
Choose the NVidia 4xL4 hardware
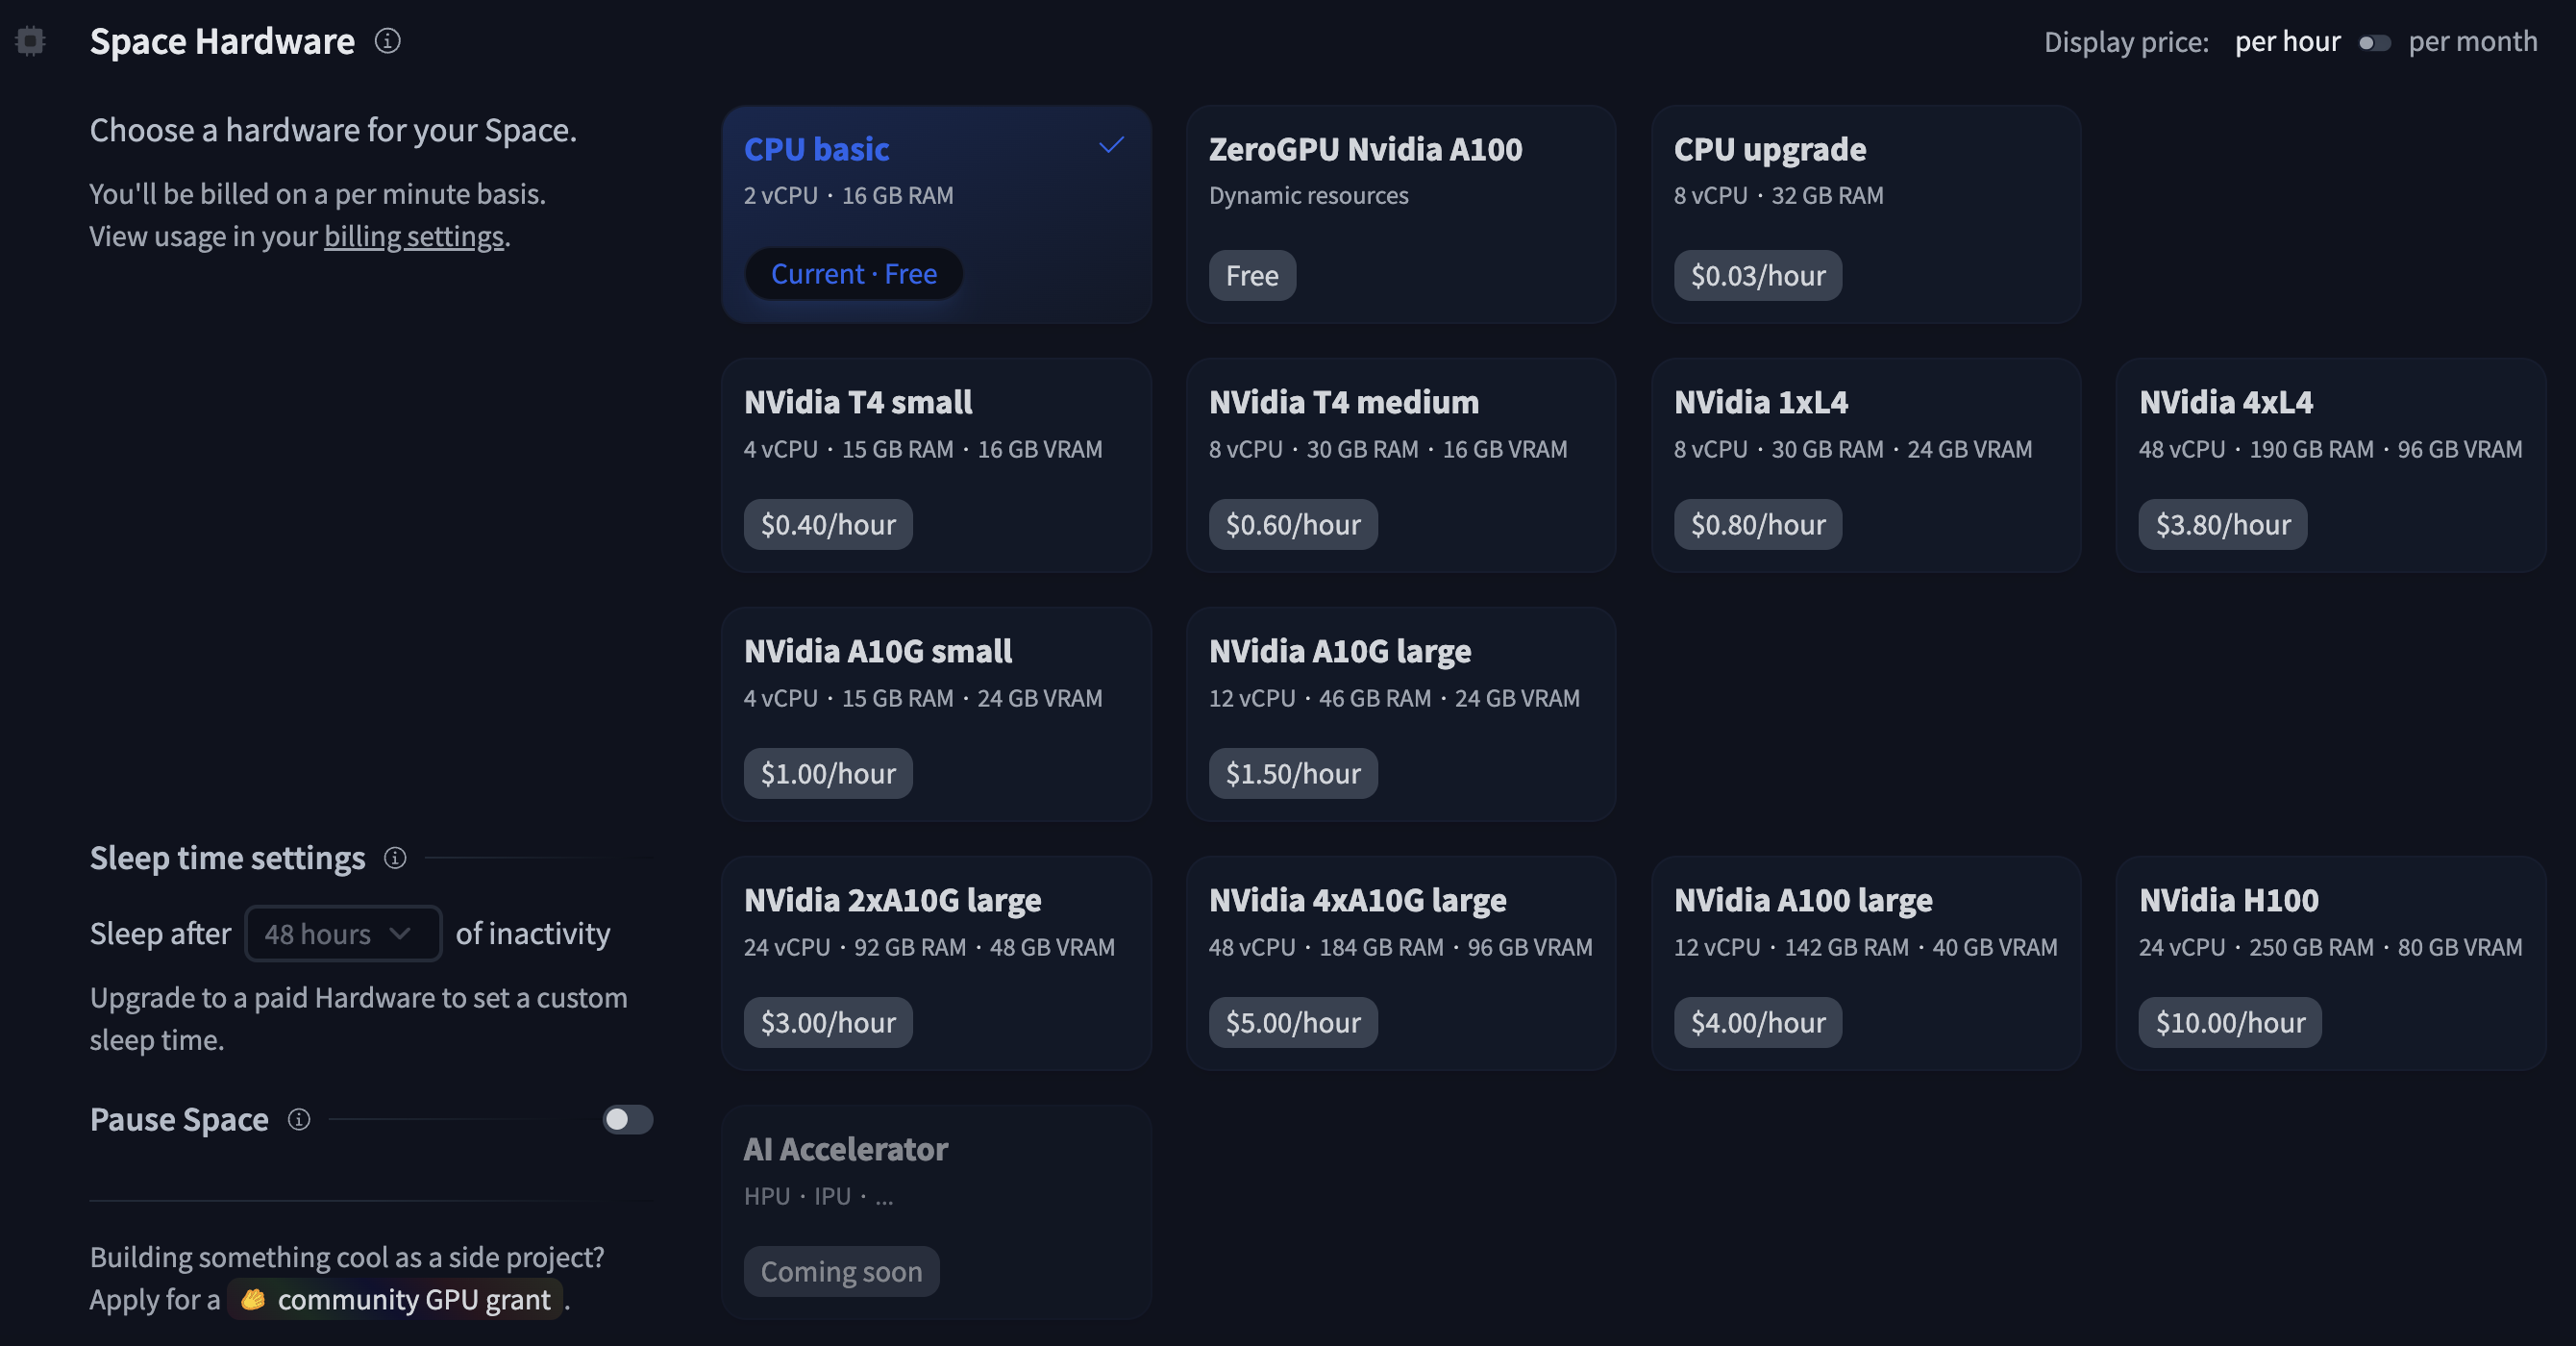tap(2330, 465)
